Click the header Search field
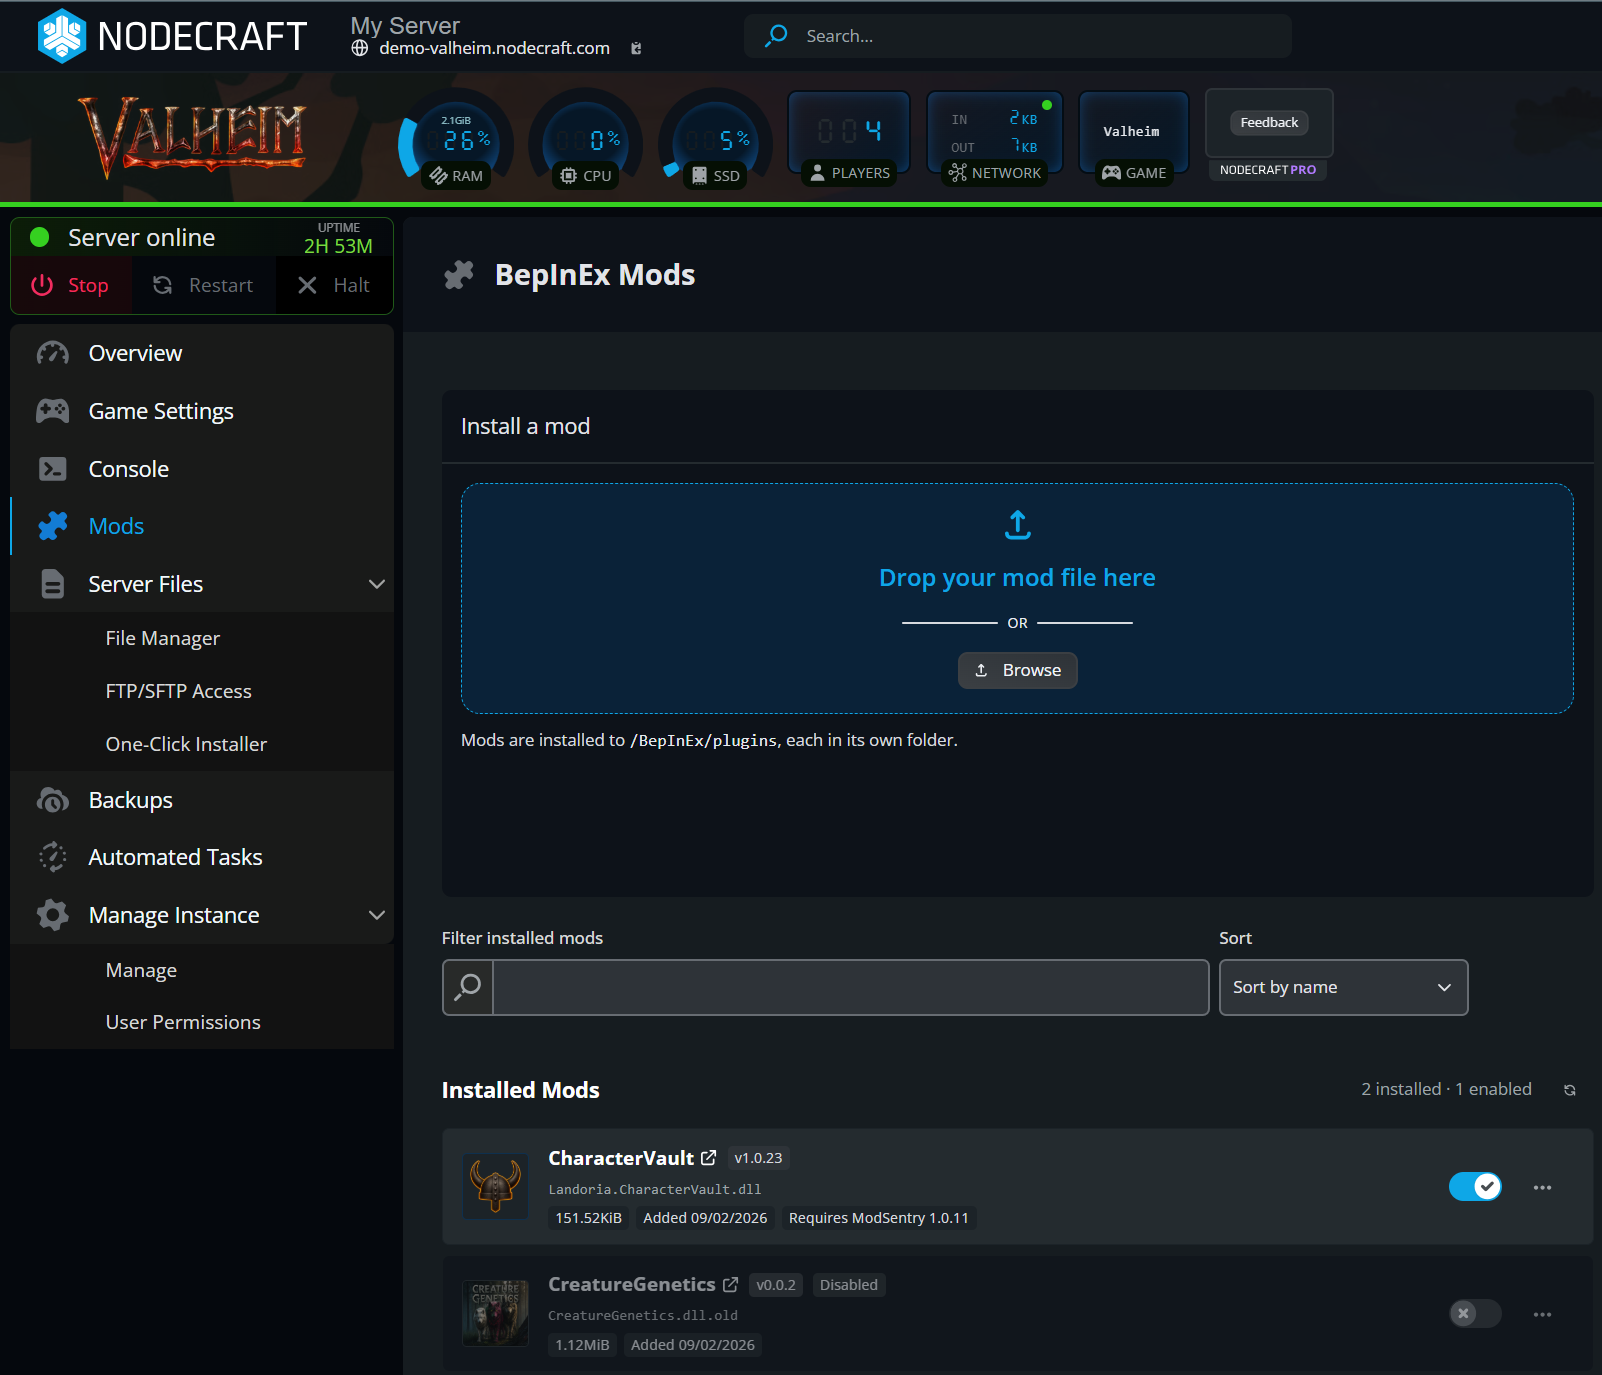This screenshot has width=1602, height=1375. point(1017,36)
